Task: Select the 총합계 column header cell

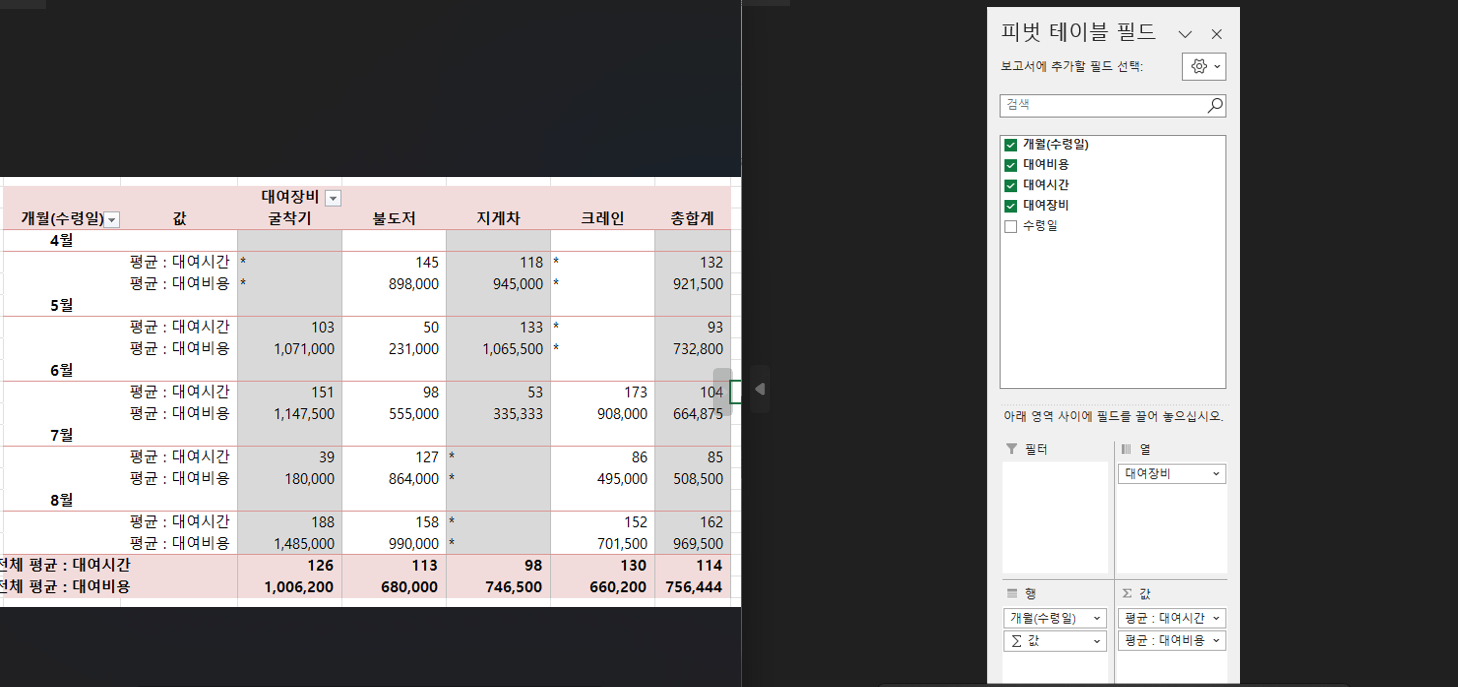Action: 692,219
